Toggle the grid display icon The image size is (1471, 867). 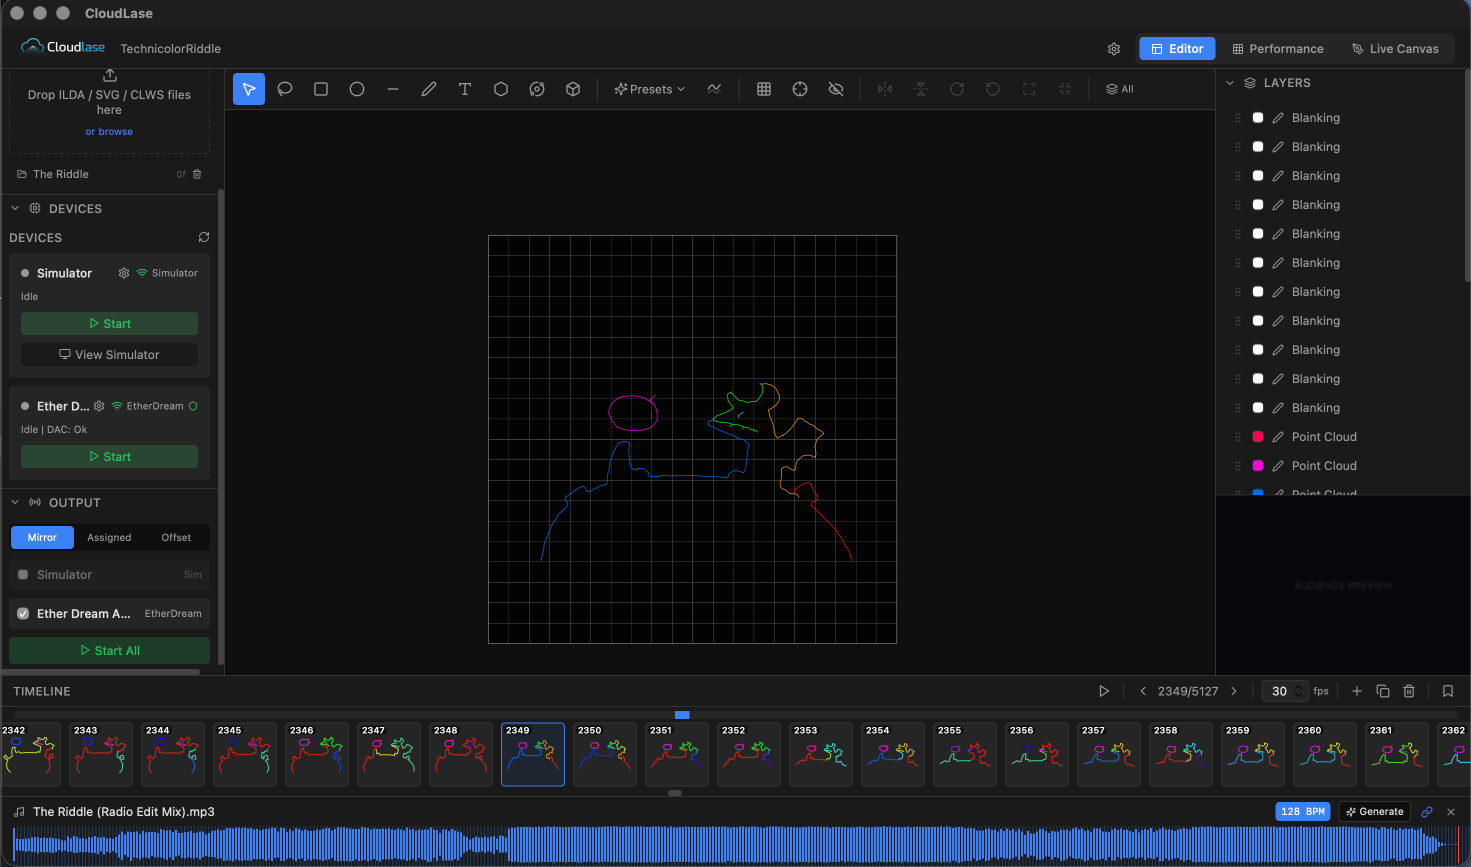click(764, 89)
